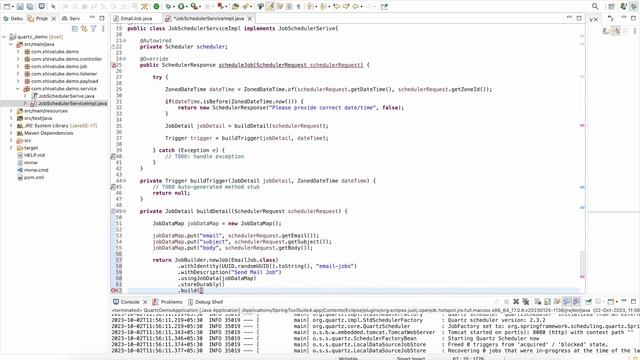Image resolution: width=640 pixels, height=360 pixels.
Task: Click the editor vertical scrollbar thumb
Action: pos(582,264)
